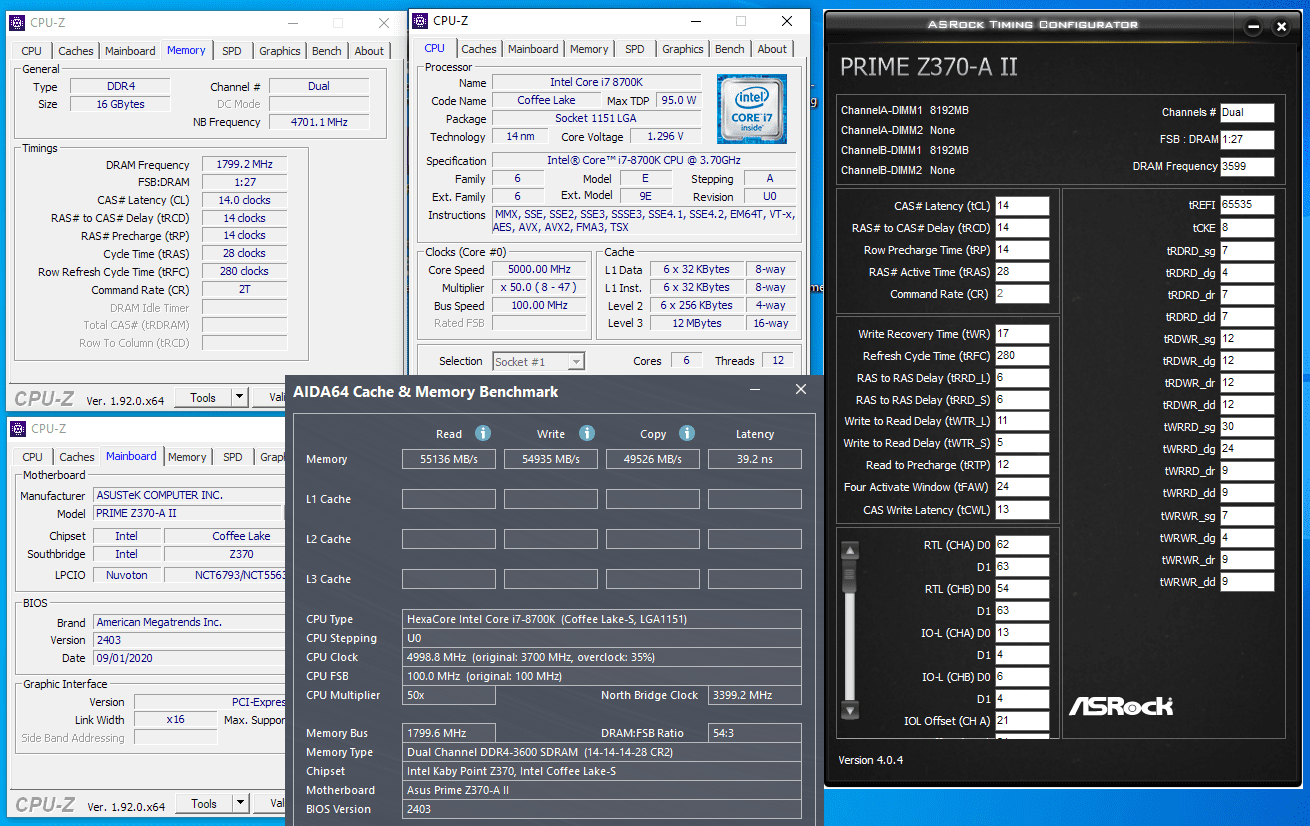Click Four Activate Window (tFAW) field

click(x=1022, y=487)
